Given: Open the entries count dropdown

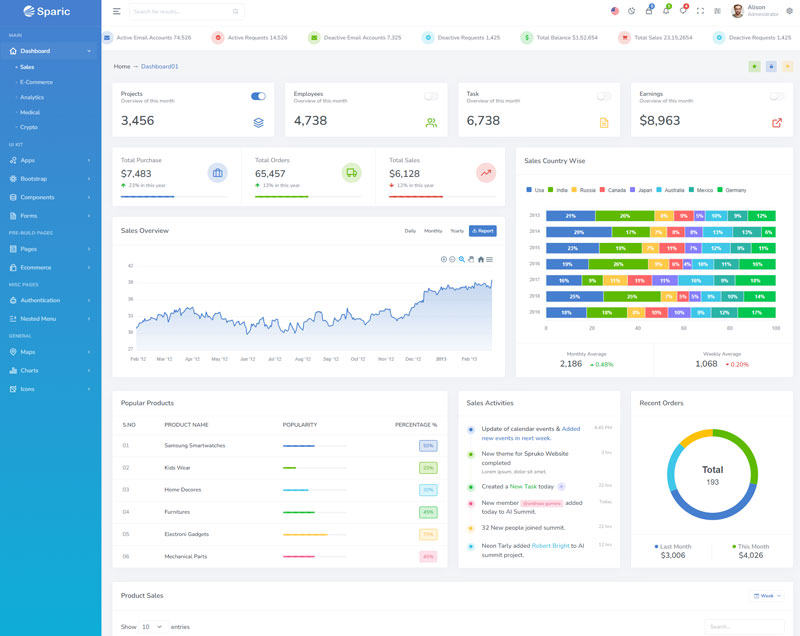Looking at the screenshot, I should 153,627.
